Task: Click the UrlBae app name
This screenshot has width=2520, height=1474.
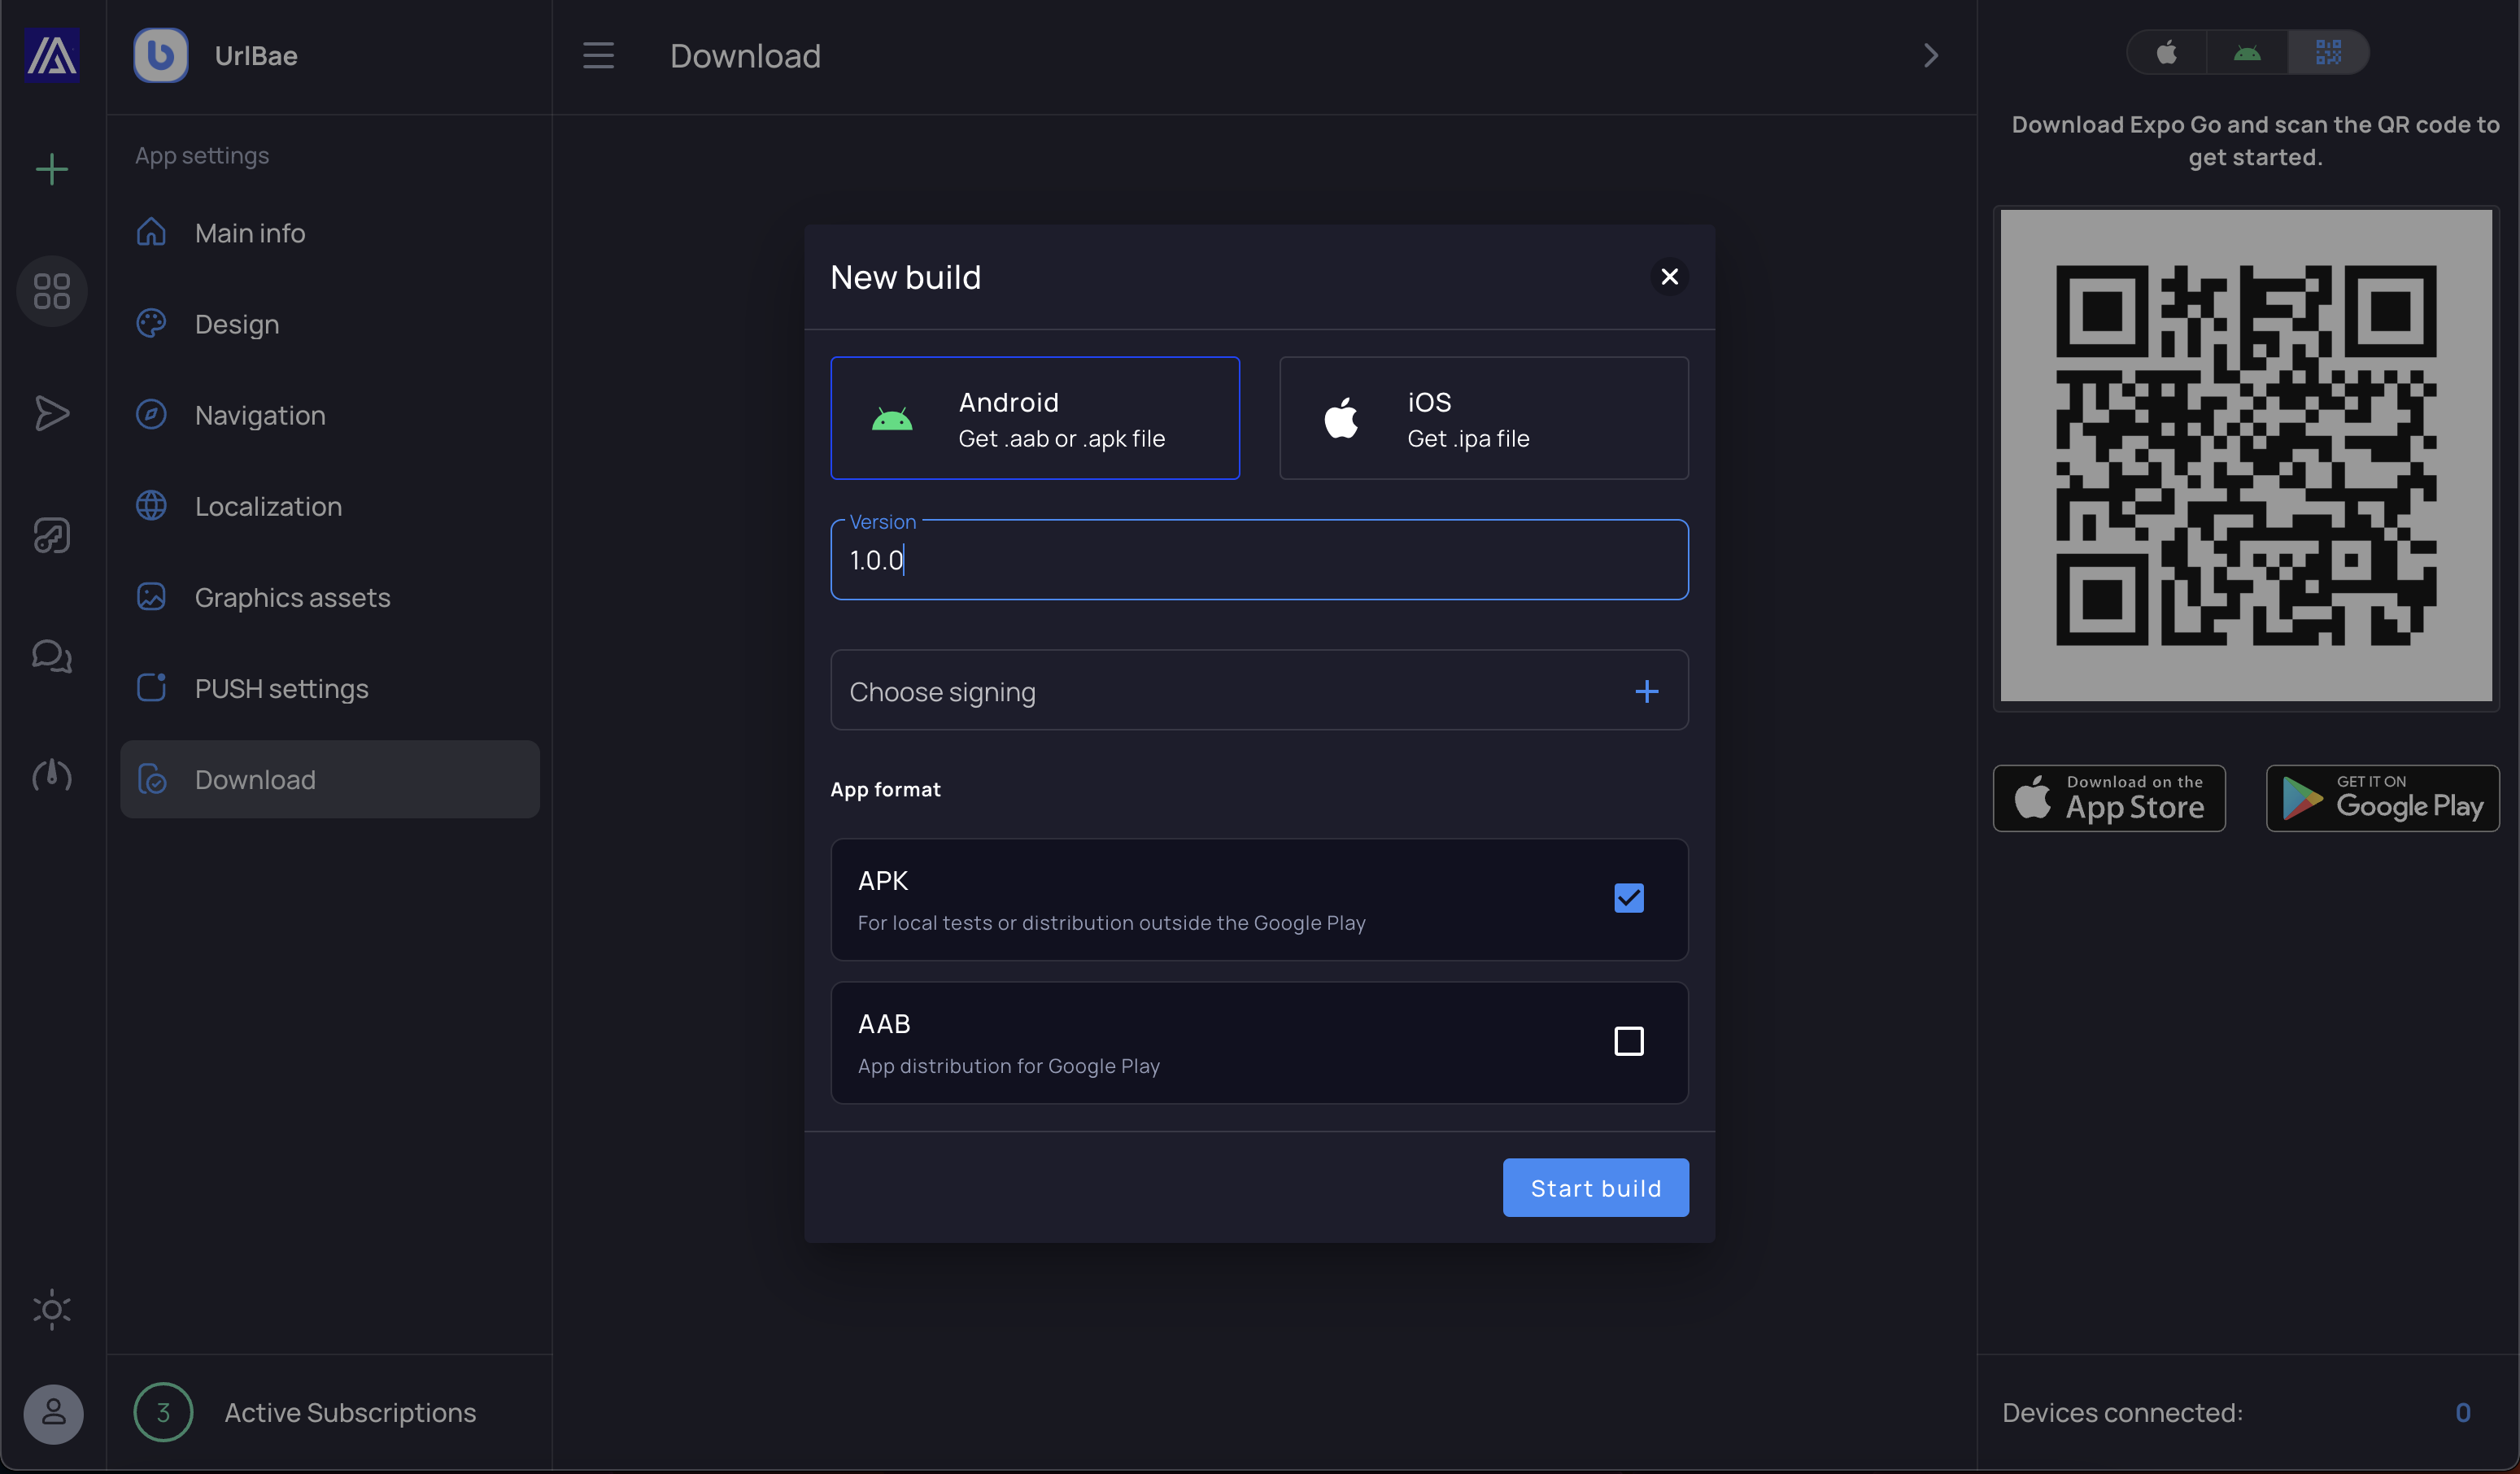Action: point(256,56)
